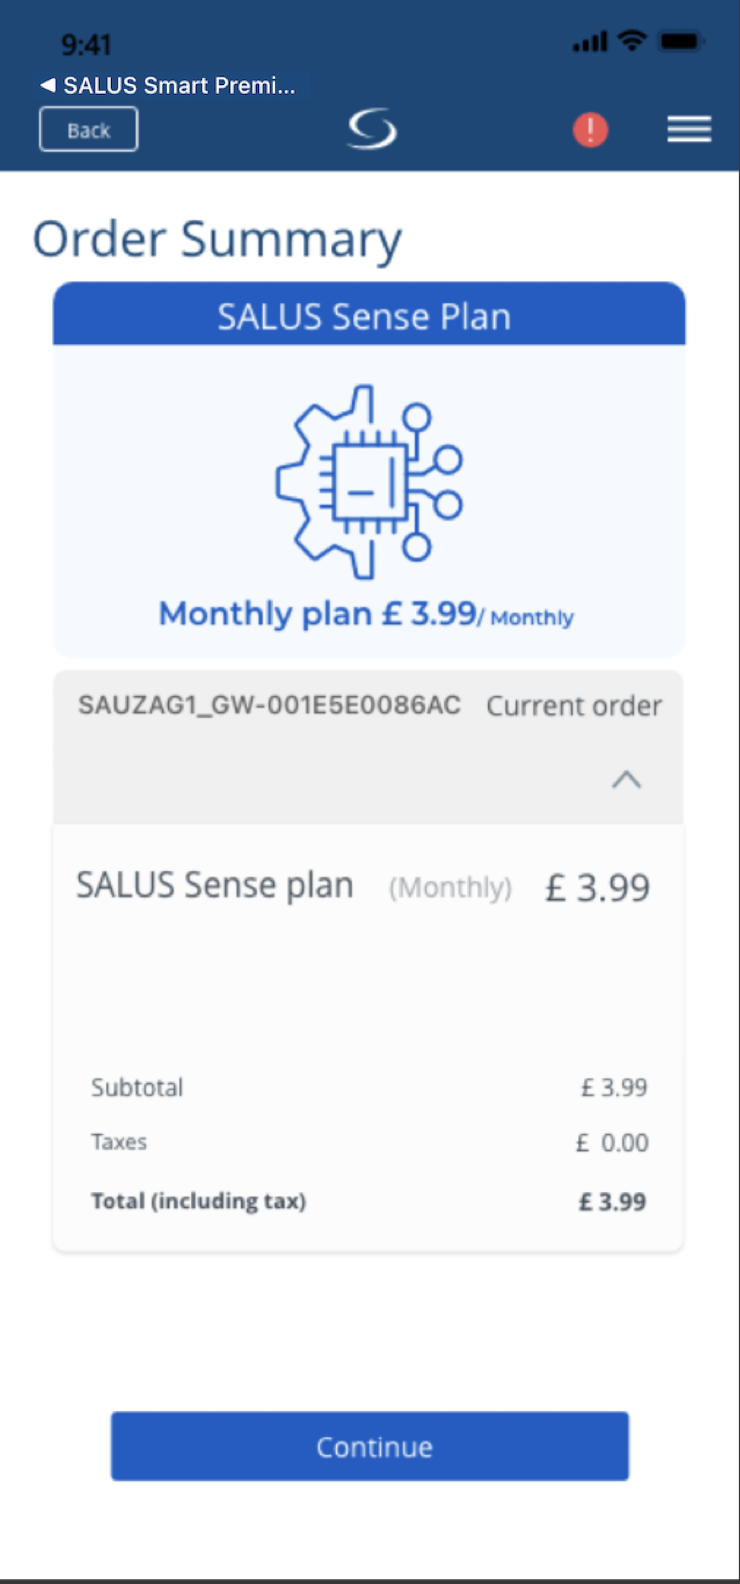Viewport: 740px width, 1584px height.
Task: Tap the status bar clock 9:41
Action: pyautogui.click(x=86, y=44)
